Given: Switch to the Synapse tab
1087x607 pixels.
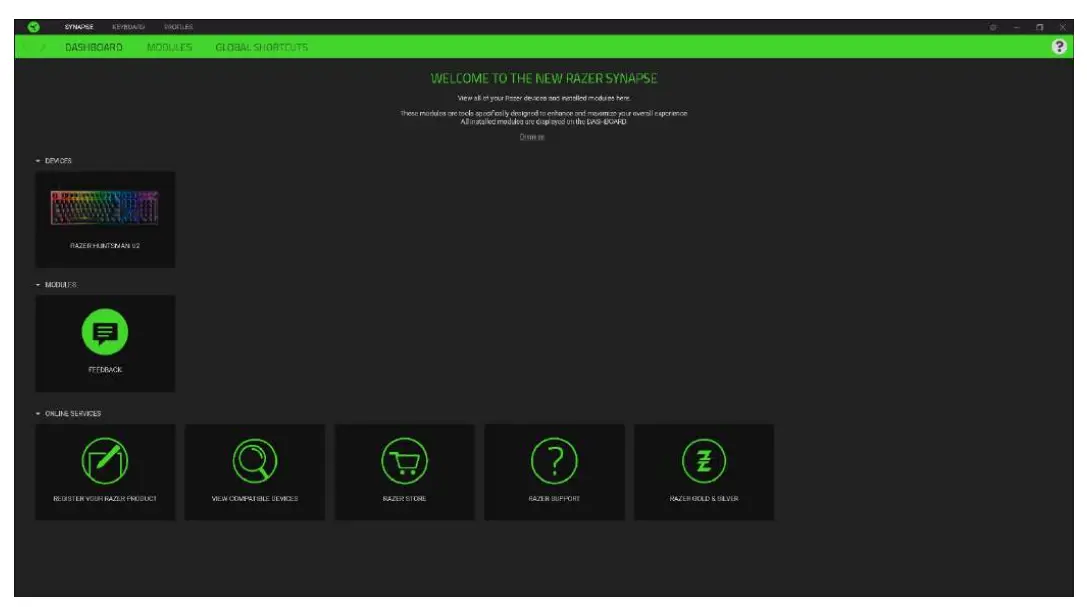Looking at the screenshot, I should 79,27.
